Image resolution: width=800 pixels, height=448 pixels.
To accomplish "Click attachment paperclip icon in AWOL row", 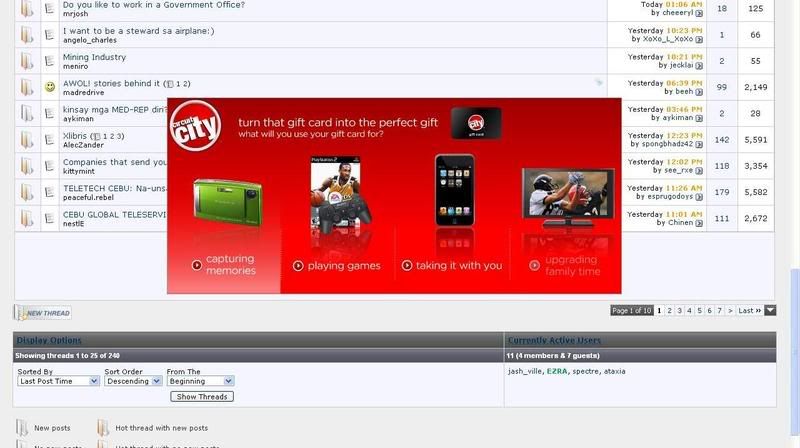I will coord(598,82).
